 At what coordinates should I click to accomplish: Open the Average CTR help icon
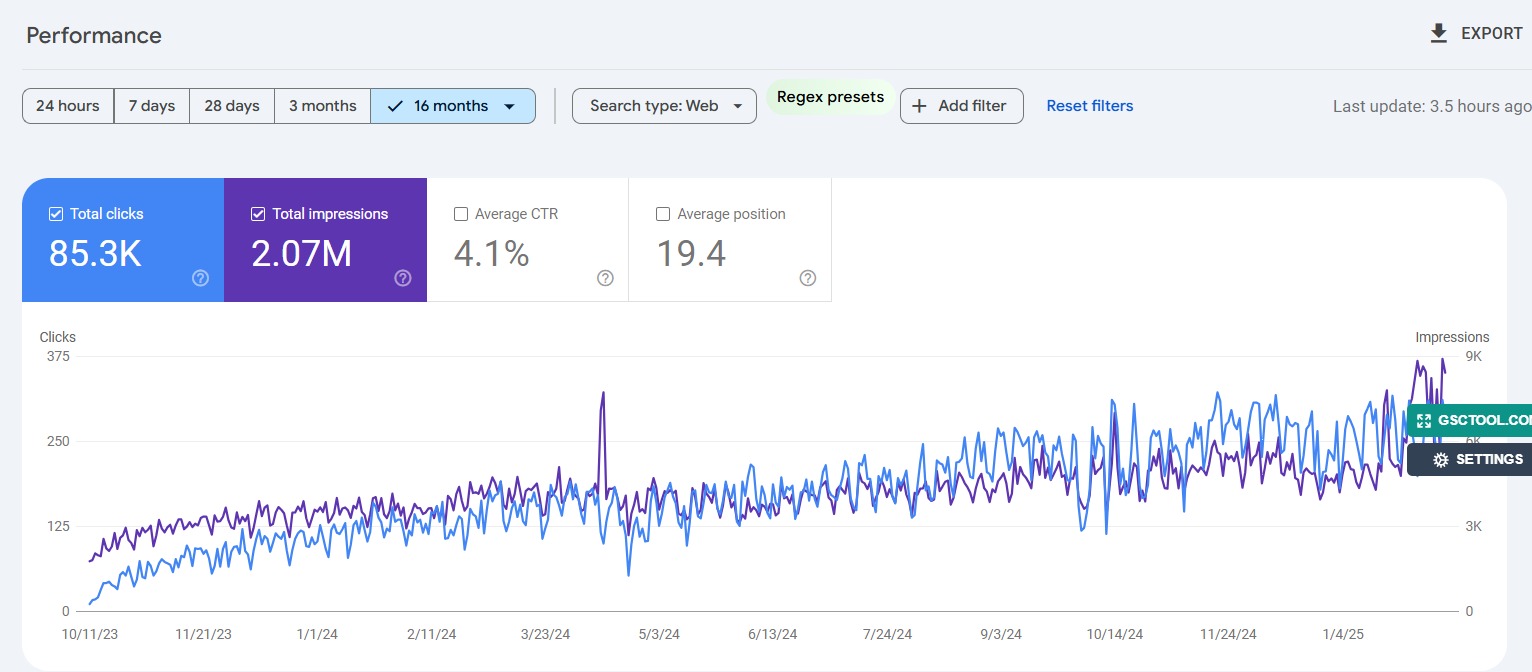coord(605,278)
